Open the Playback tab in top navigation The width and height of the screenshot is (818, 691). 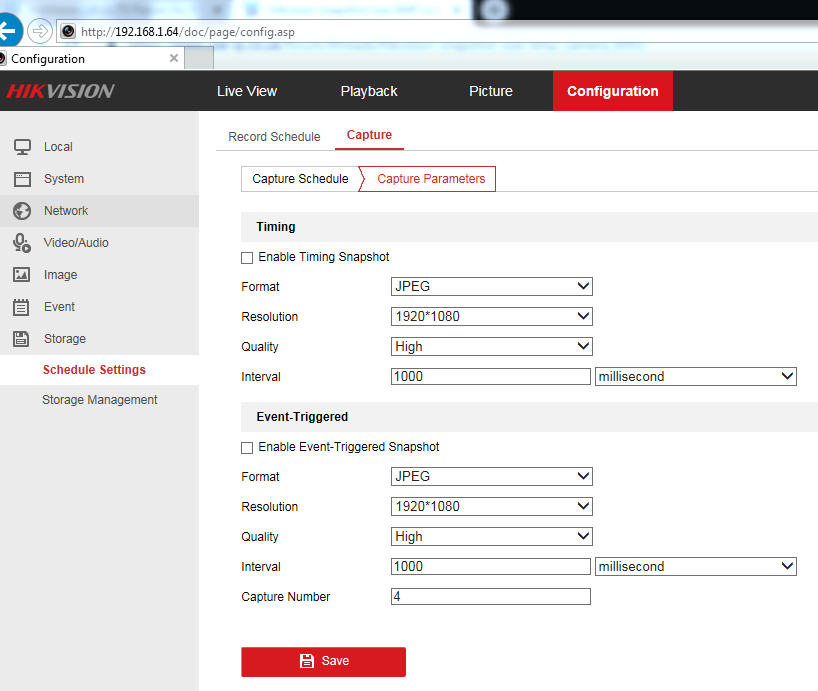tap(369, 91)
